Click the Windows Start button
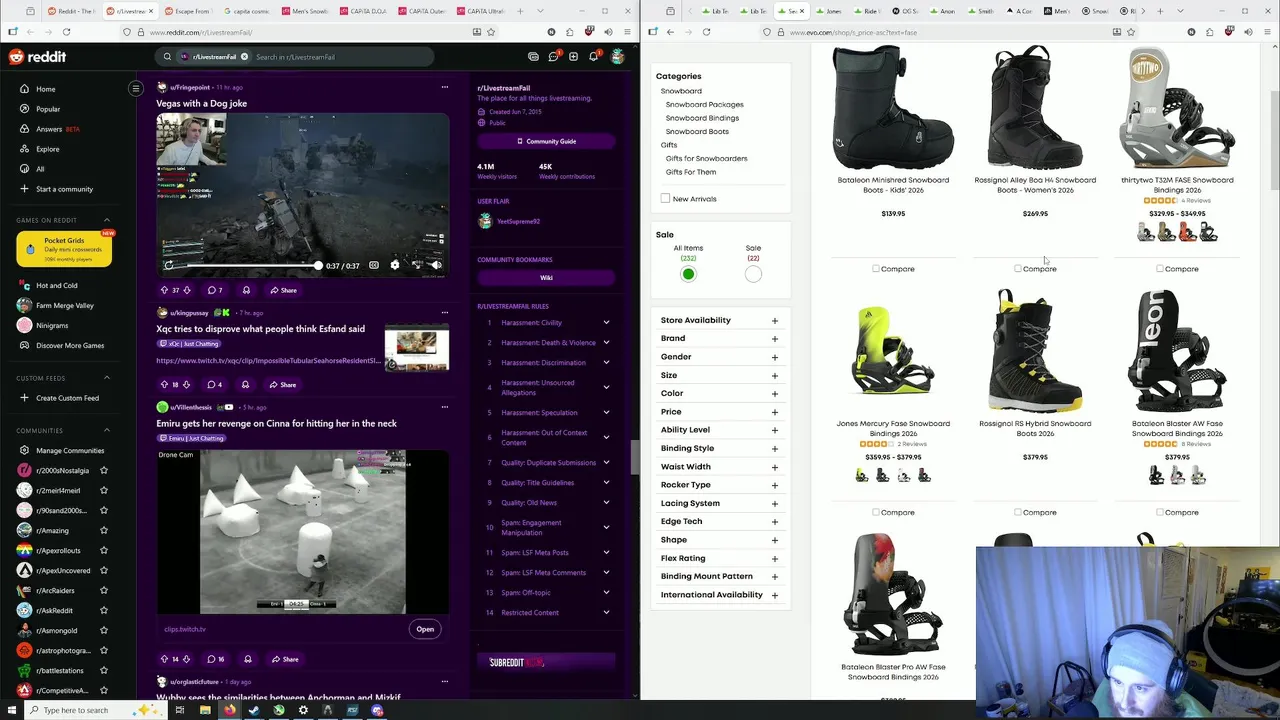The height and width of the screenshot is (720, 1280). pos(10,710)
